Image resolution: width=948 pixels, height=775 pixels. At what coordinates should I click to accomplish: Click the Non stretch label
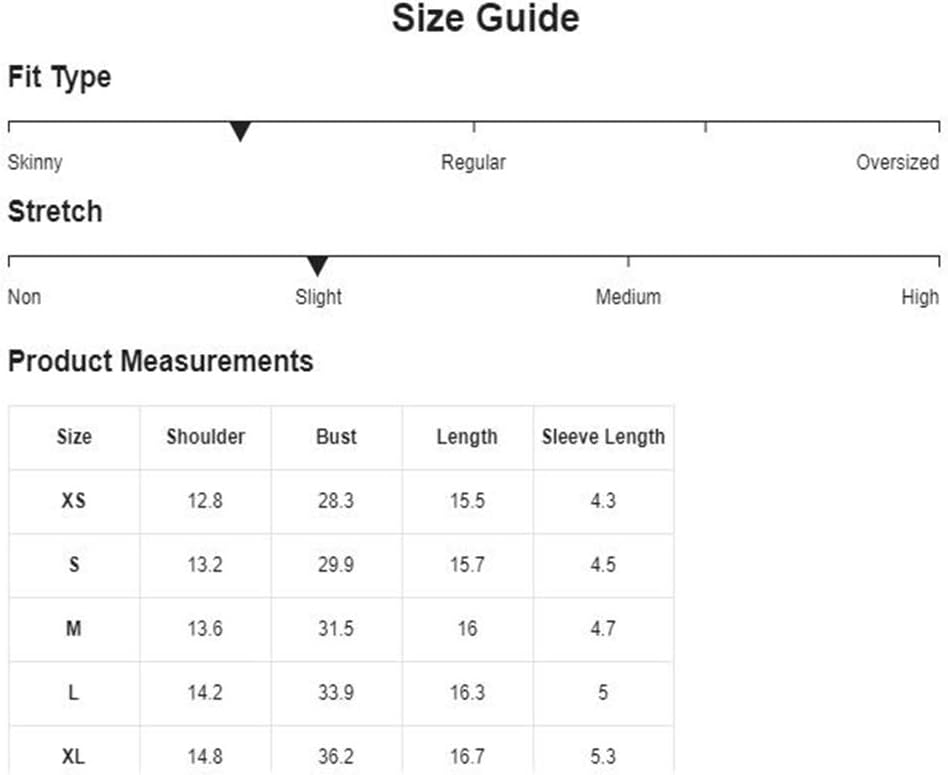coord(24,297)
